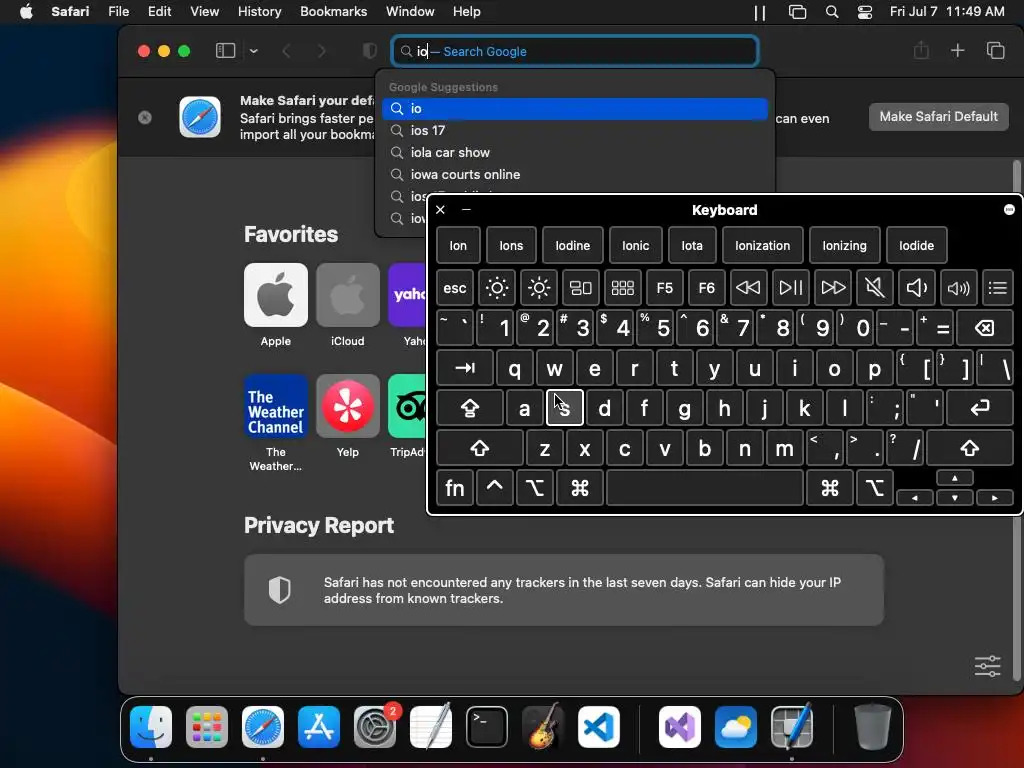This screenshot has width=1024, height=768.
Task: Mute sound with the mute key
Action: coord(874,288)
